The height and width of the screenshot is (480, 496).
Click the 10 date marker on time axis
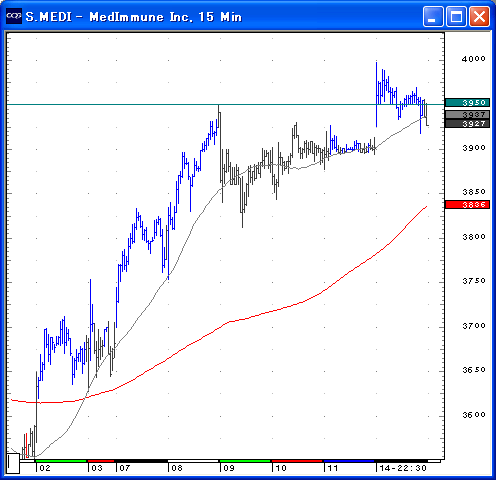pos(281,468)
